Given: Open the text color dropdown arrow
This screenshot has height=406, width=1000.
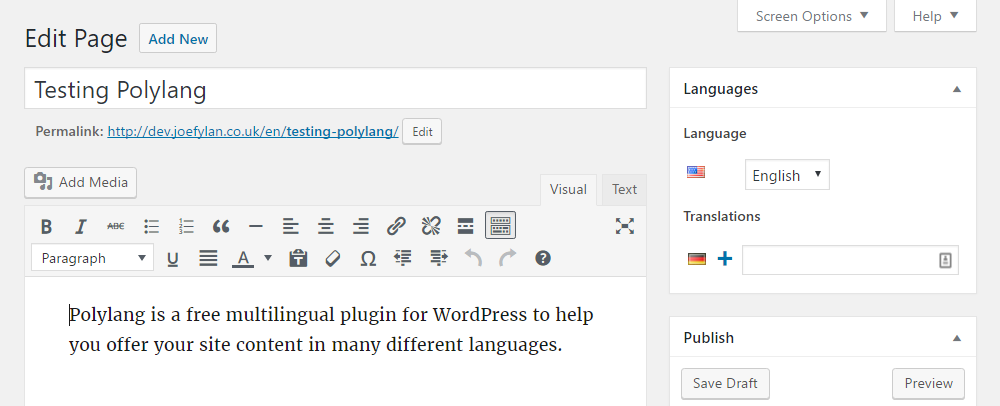Looking at the screenshot, I should tap(268, 258).
